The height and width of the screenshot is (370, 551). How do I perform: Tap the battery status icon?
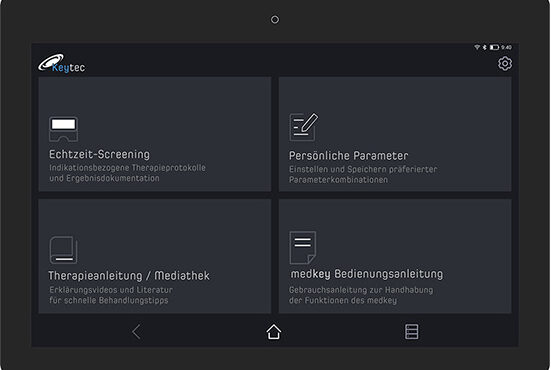click(494, 47)
